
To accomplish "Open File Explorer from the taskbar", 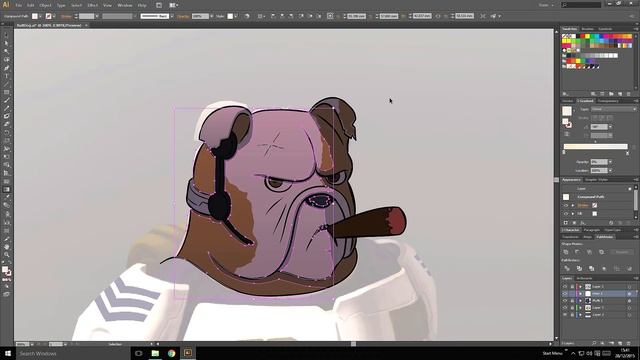I will click(x=155, y=353).
